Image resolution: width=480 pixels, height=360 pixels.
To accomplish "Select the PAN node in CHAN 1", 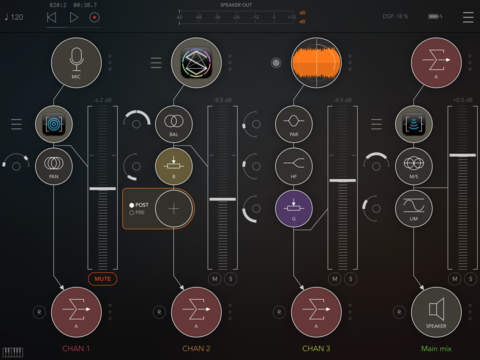I will click(x=54, y=166).
